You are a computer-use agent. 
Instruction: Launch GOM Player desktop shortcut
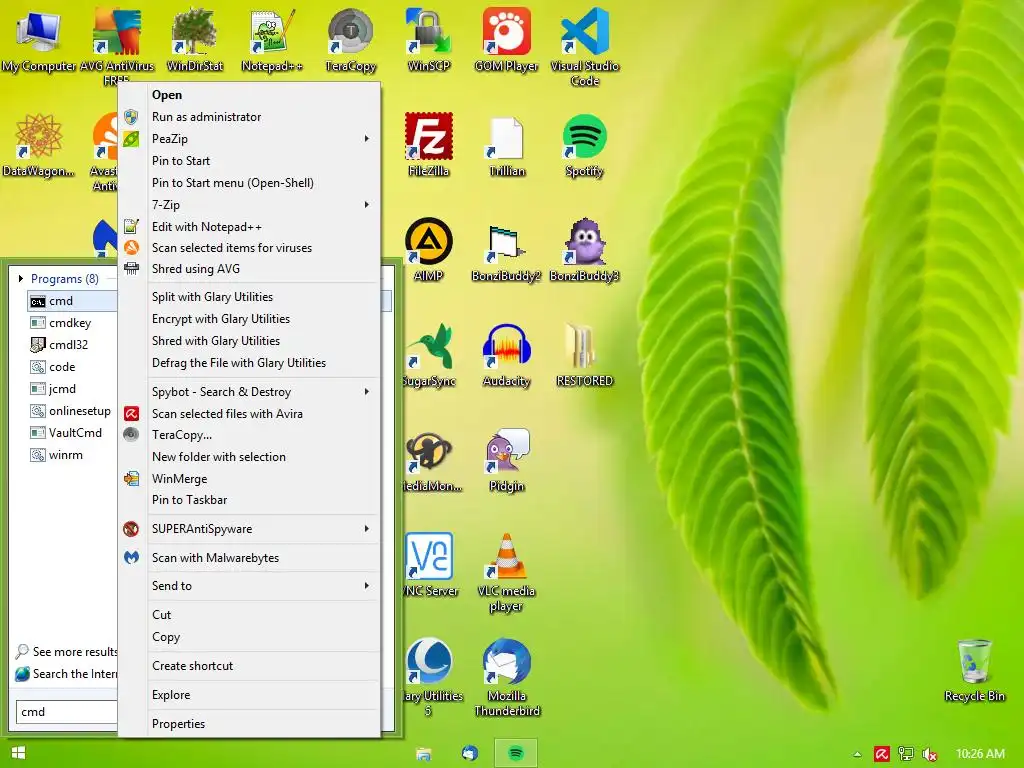506,39
